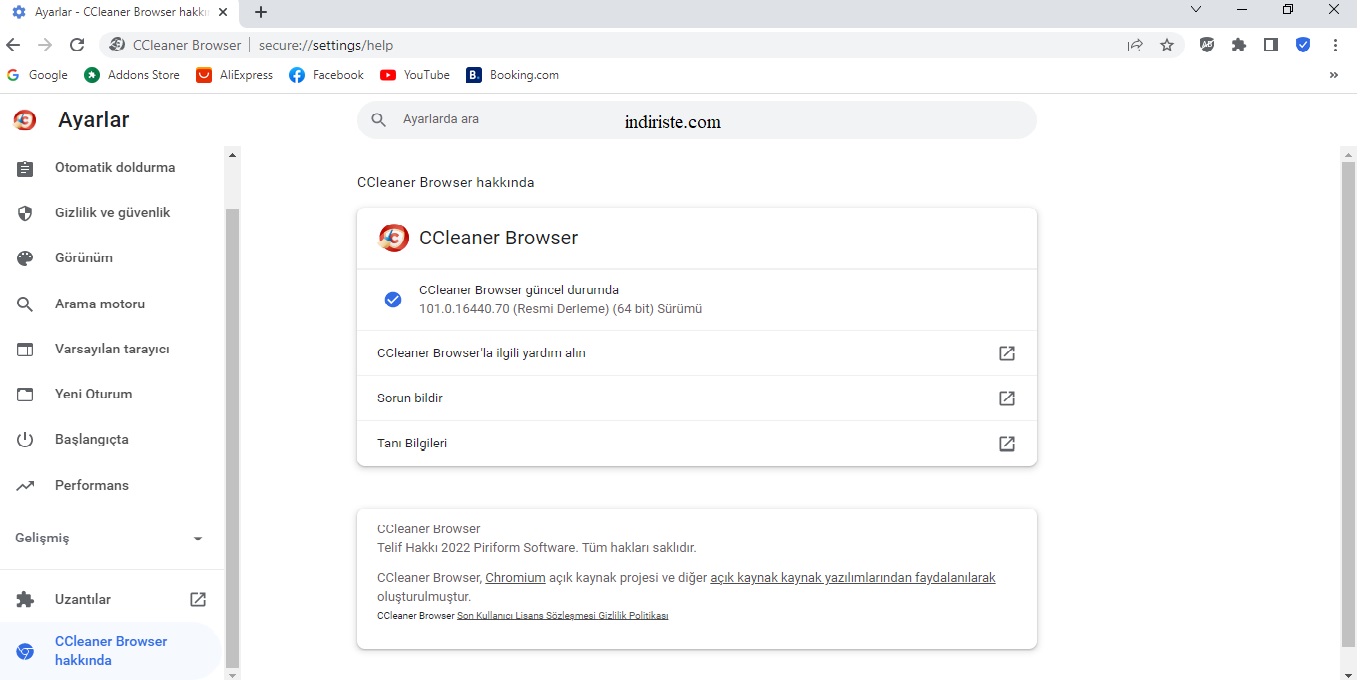The image size is (1366, 680).
Task: Click the search magnifier icon in settings
Action: tap(378, 120)
